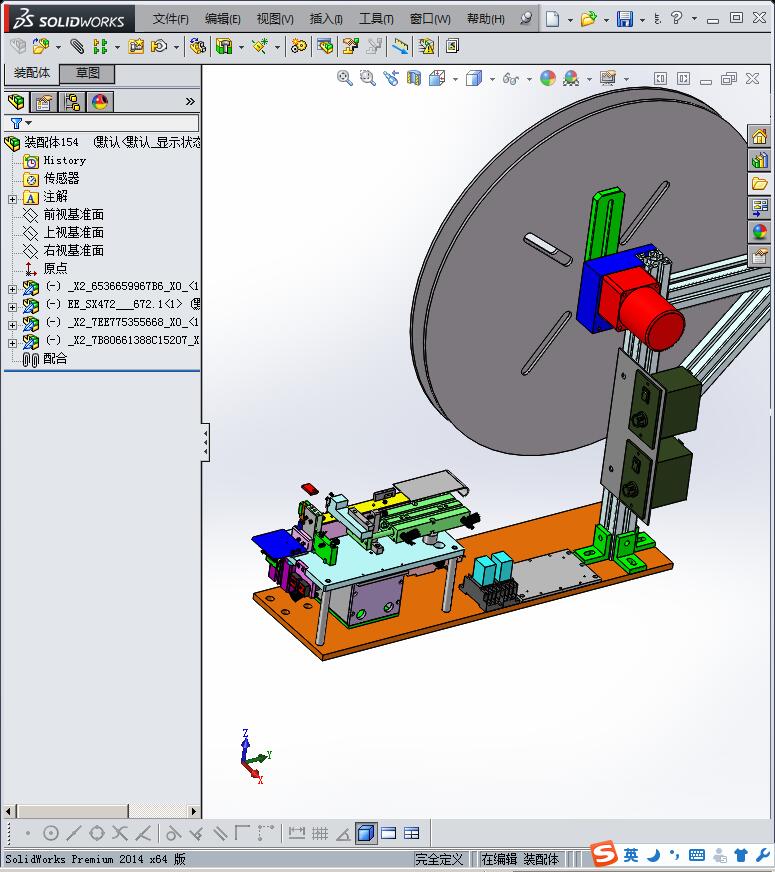The height and width of the screenshot is (872, 775).
Task: Toggle the angle snap icon
Action: pos(343,834)
